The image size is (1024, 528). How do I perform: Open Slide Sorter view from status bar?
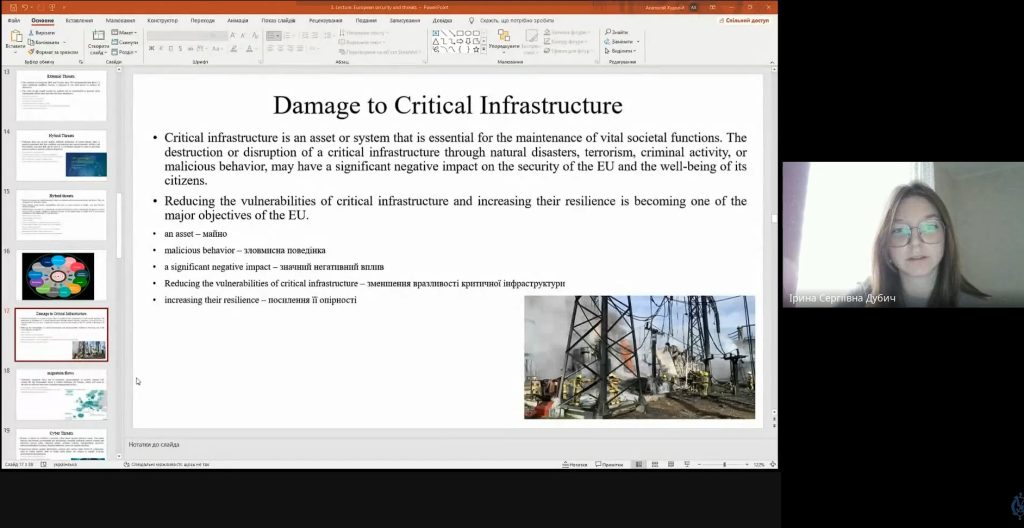(x=656, y=464)
